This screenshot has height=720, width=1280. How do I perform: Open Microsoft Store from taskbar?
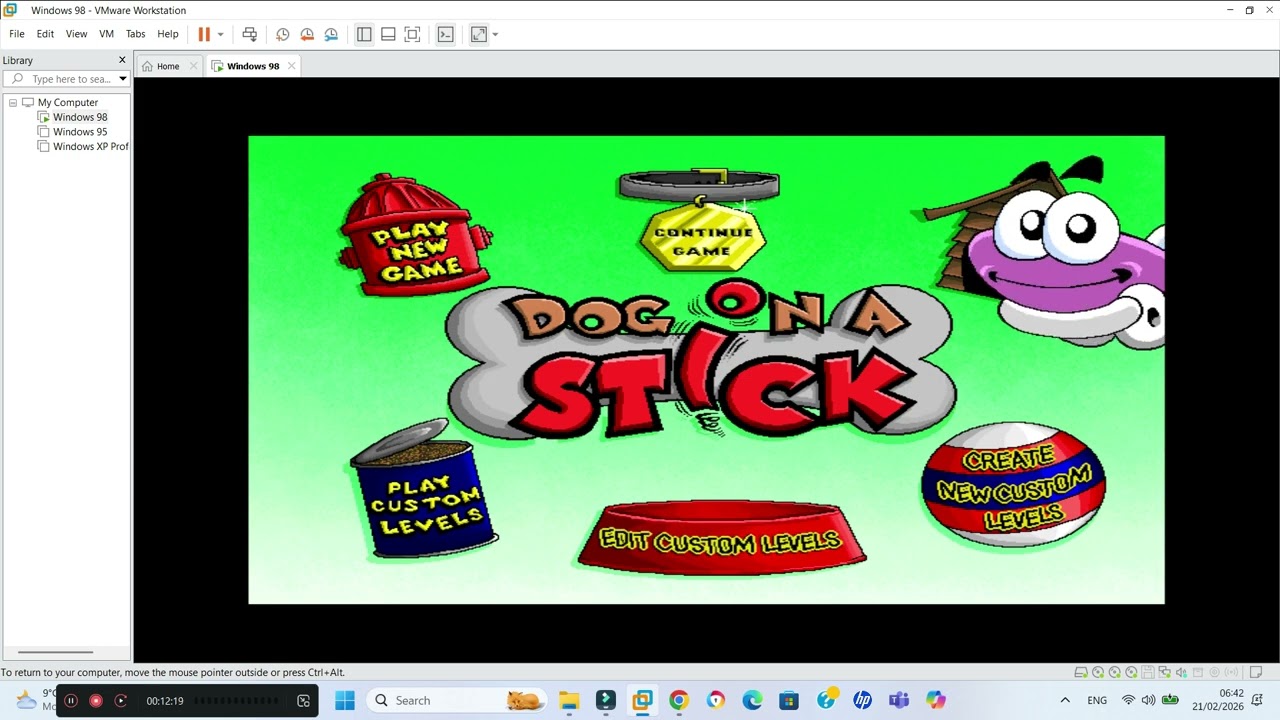click(x=789, y=700)
